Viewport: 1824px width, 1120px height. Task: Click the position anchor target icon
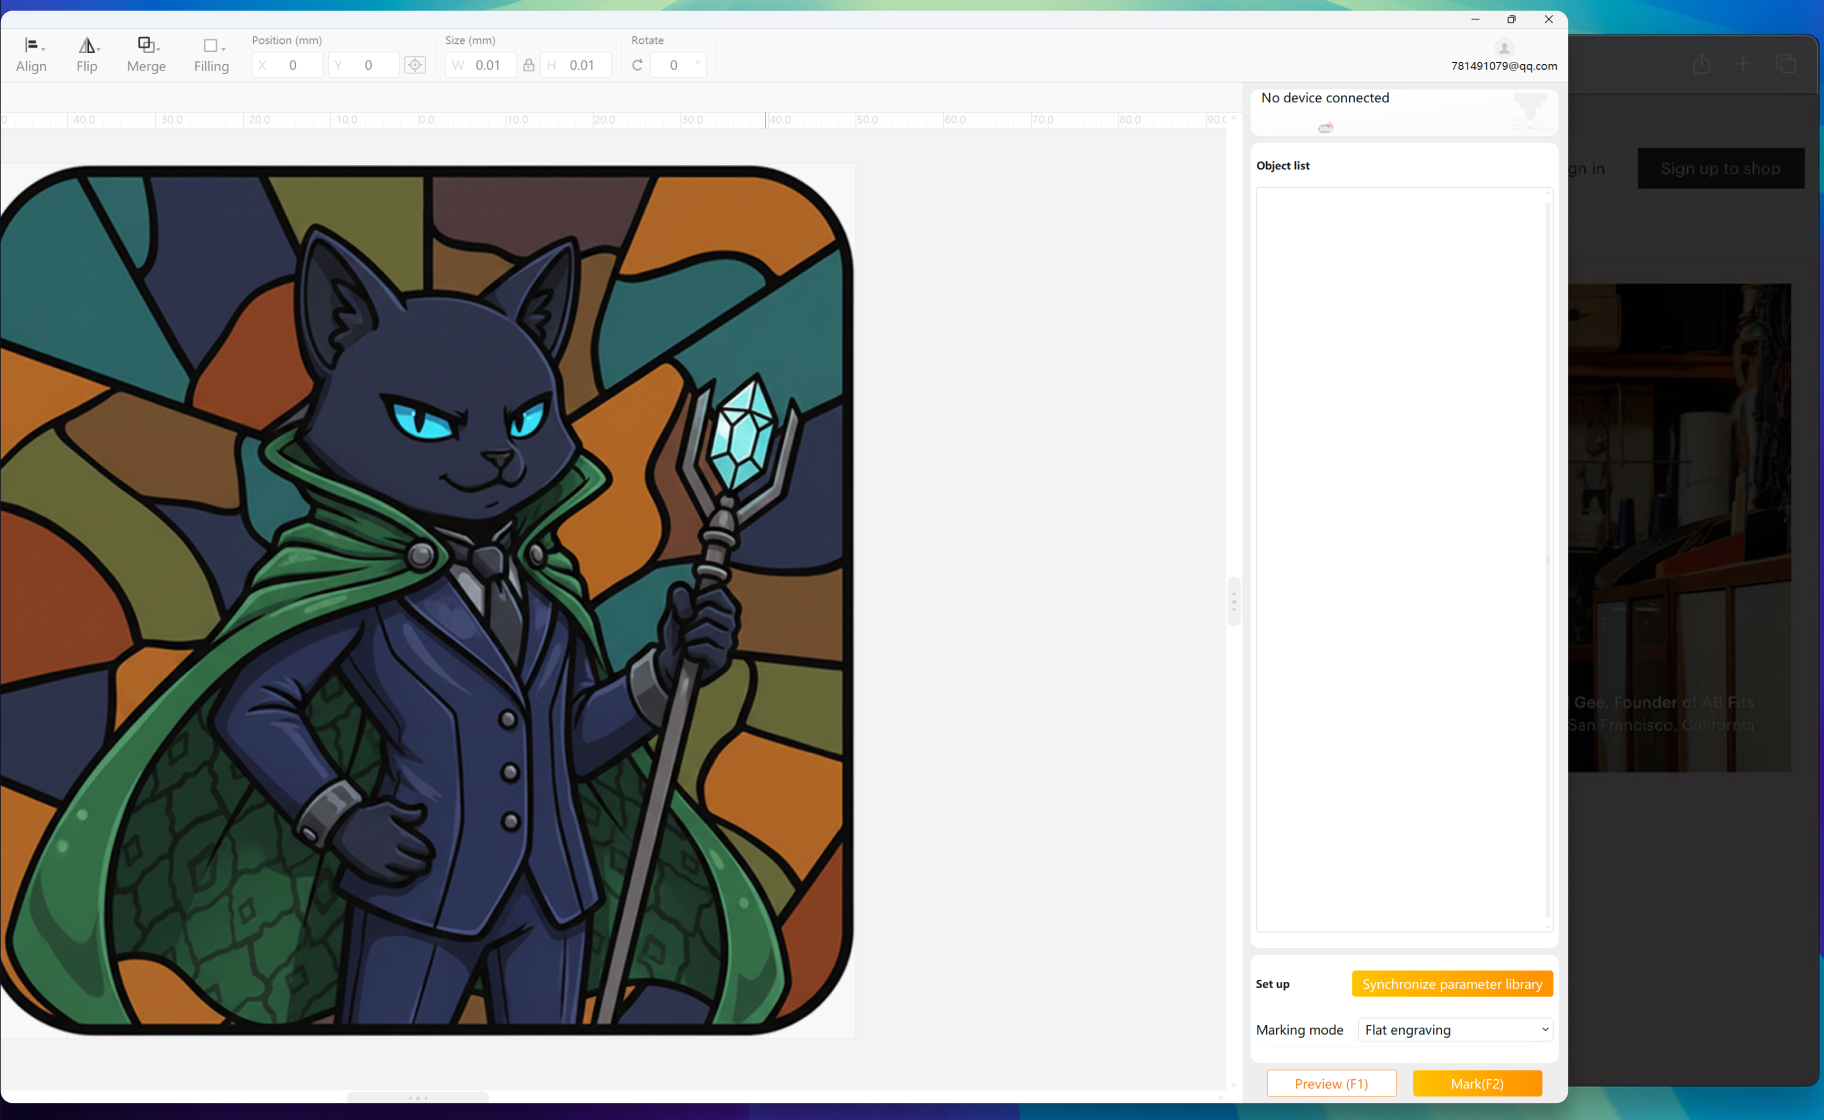coord(415,65)
